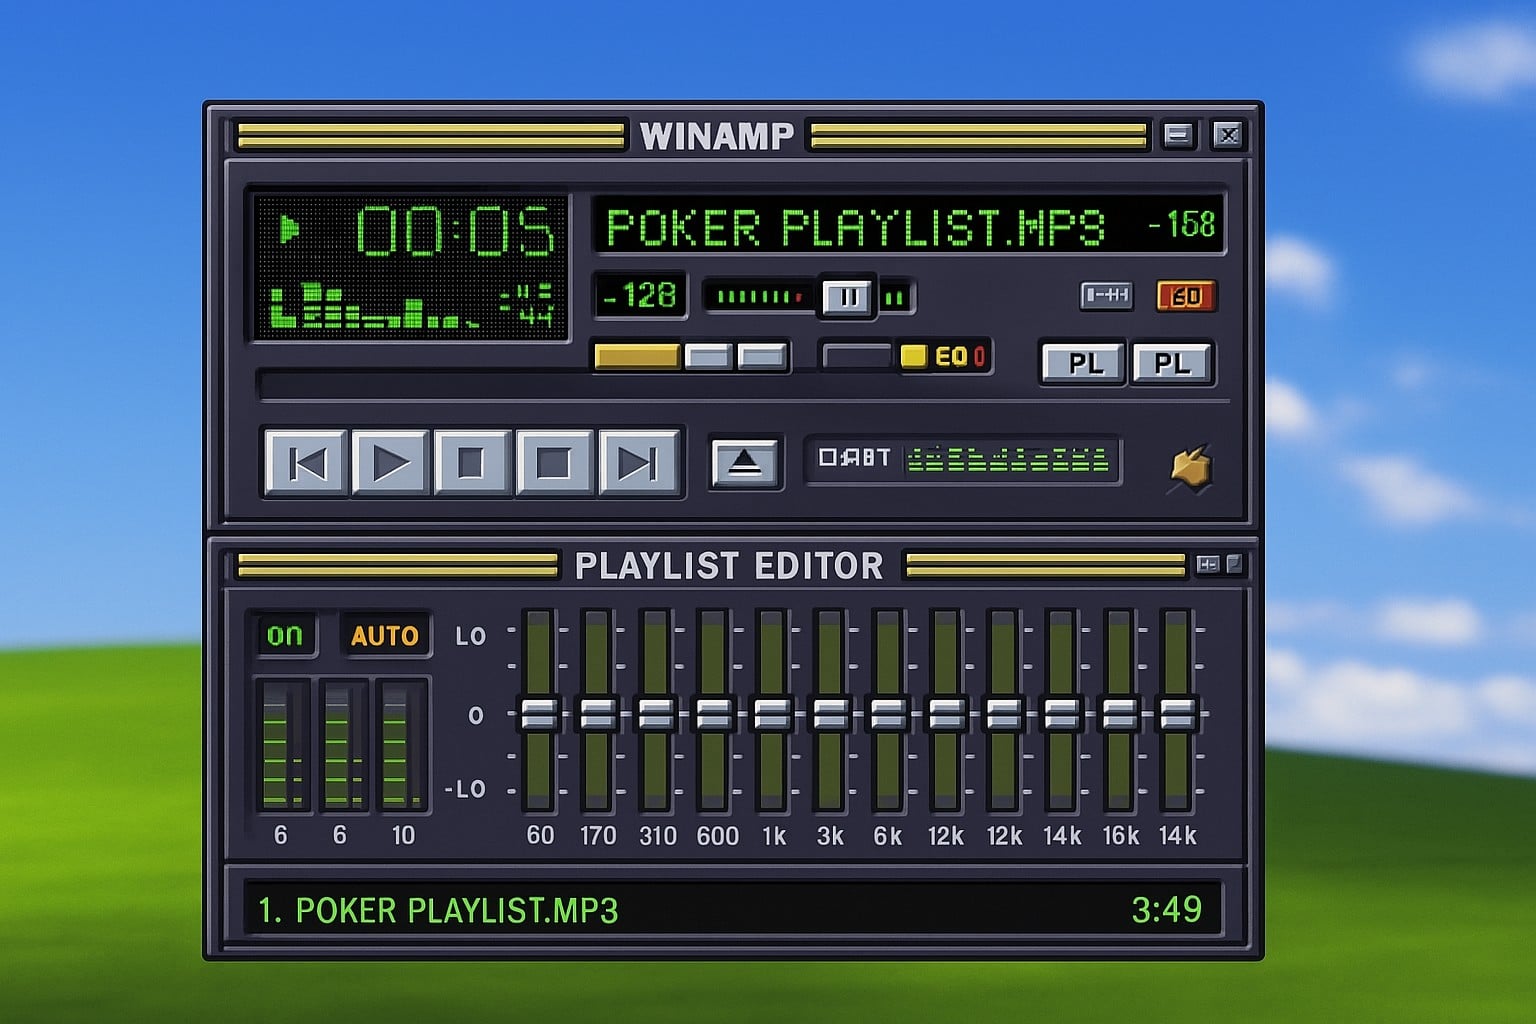Image resolution: width=1536 pixels, height=1024 pixels.
Task: Click the spectrum analyzer visualization display
Action: [370, 310]
